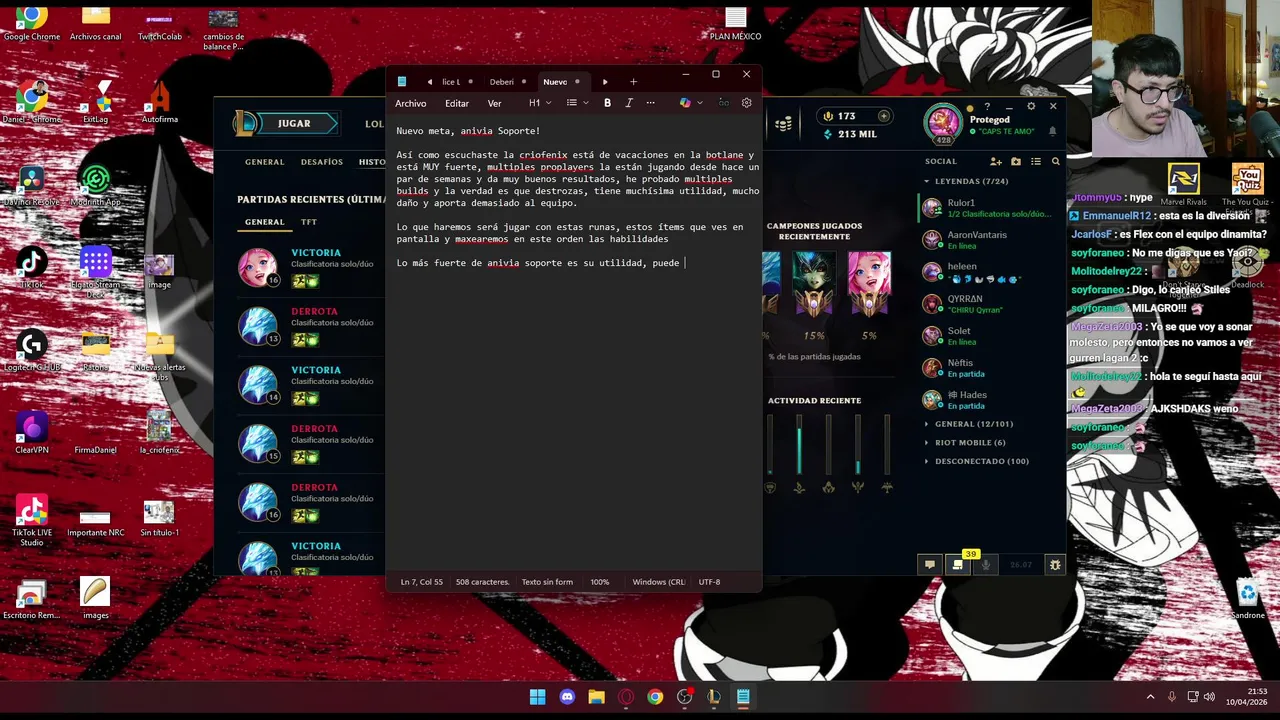Open ClearVPN desktop shortcut
Image resolution: width=1280 pixels, height=720 pixels.
[x=32, y=433]
